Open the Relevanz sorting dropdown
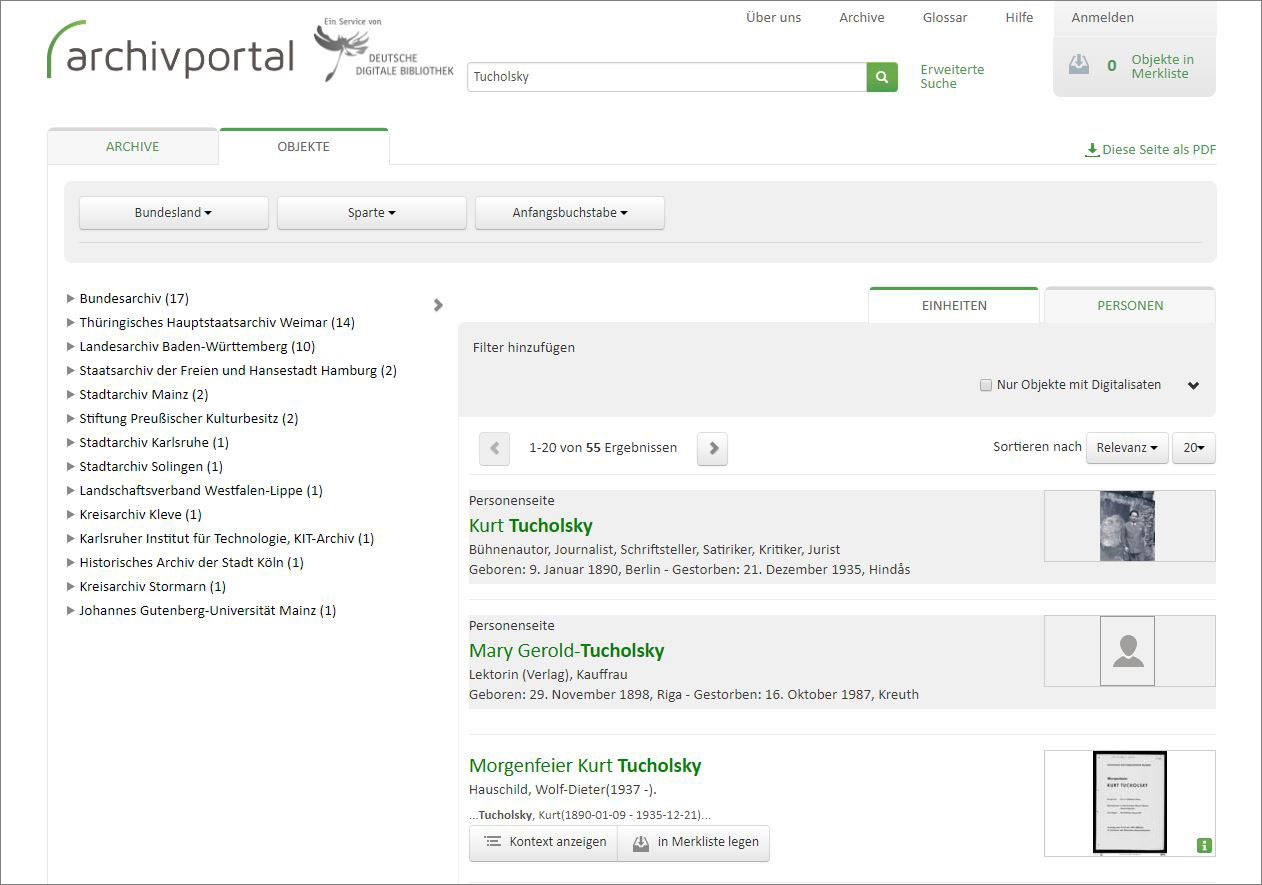Viewport: 1262px width, 885px height. 1126,448
